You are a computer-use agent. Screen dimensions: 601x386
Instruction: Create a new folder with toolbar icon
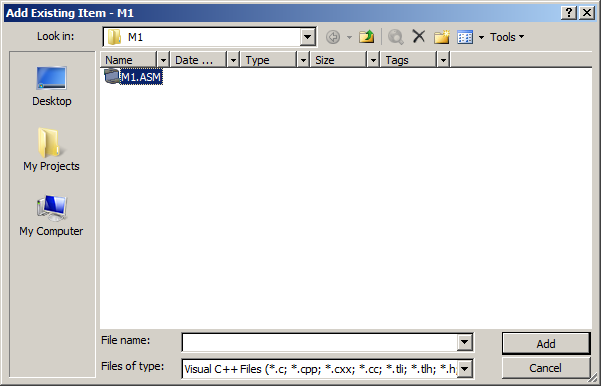point(442,37)
